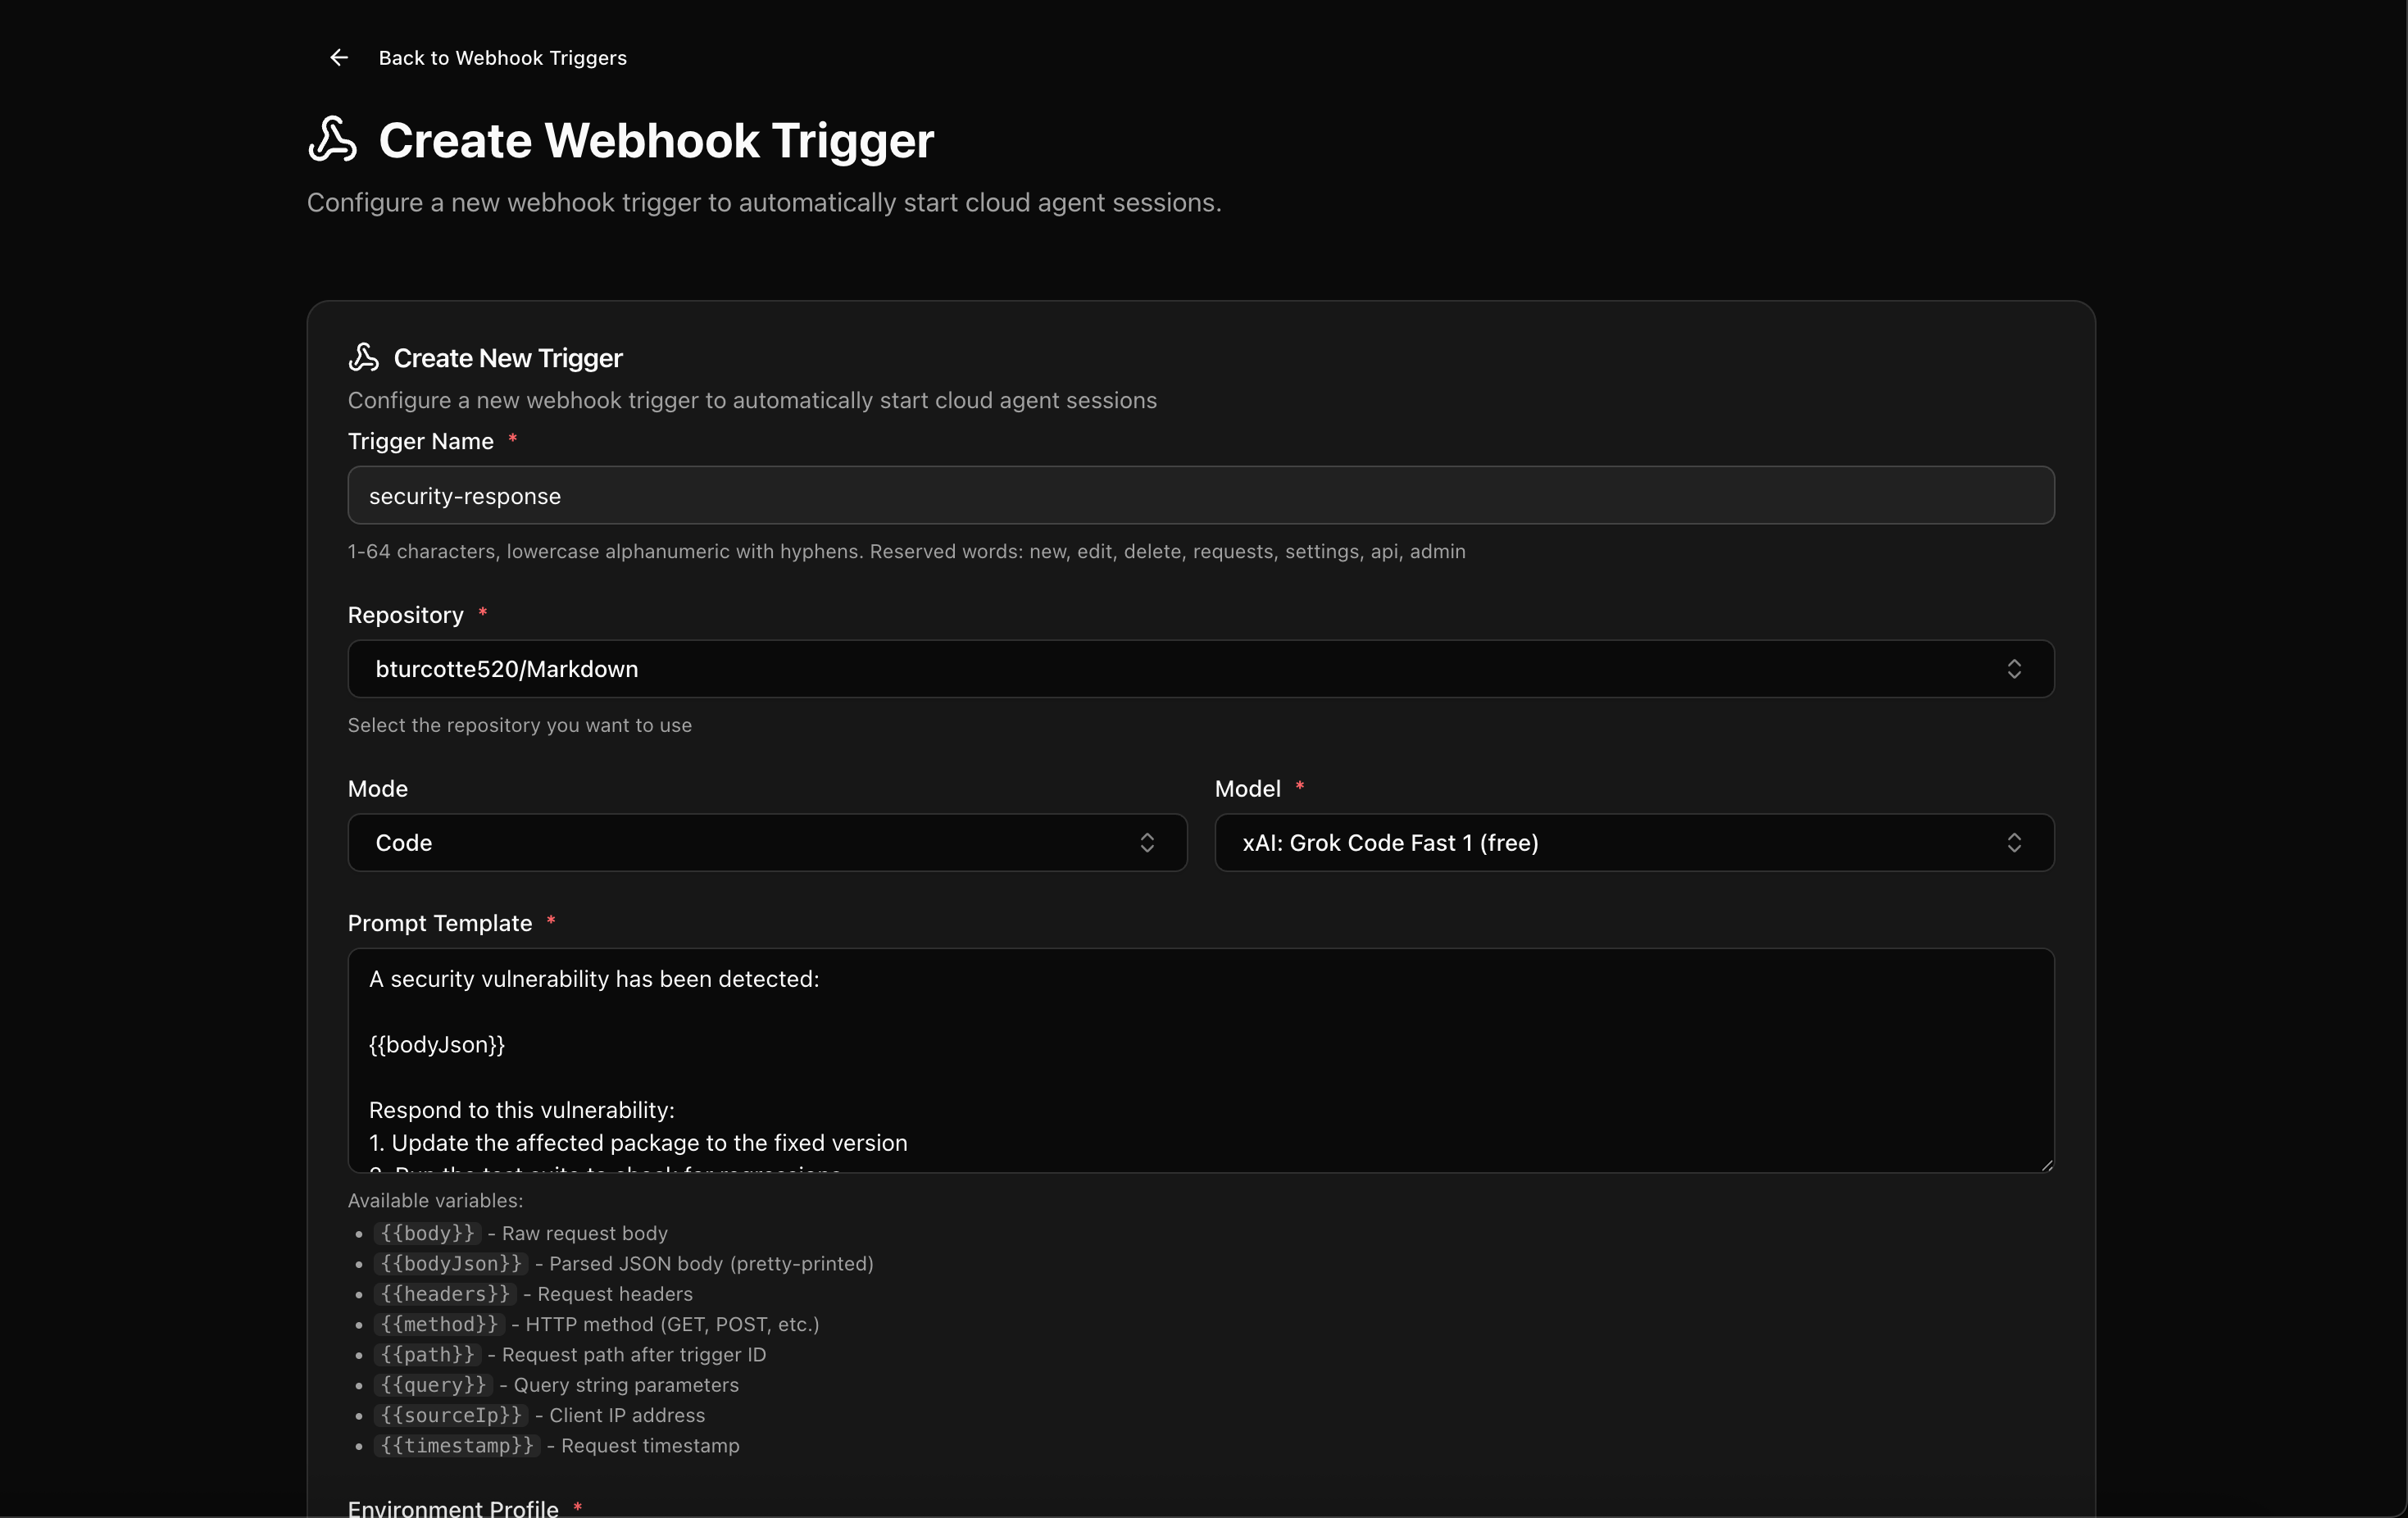Go back to Webhook Triggers
The image size is (2408, 1518).
point(502,58)
